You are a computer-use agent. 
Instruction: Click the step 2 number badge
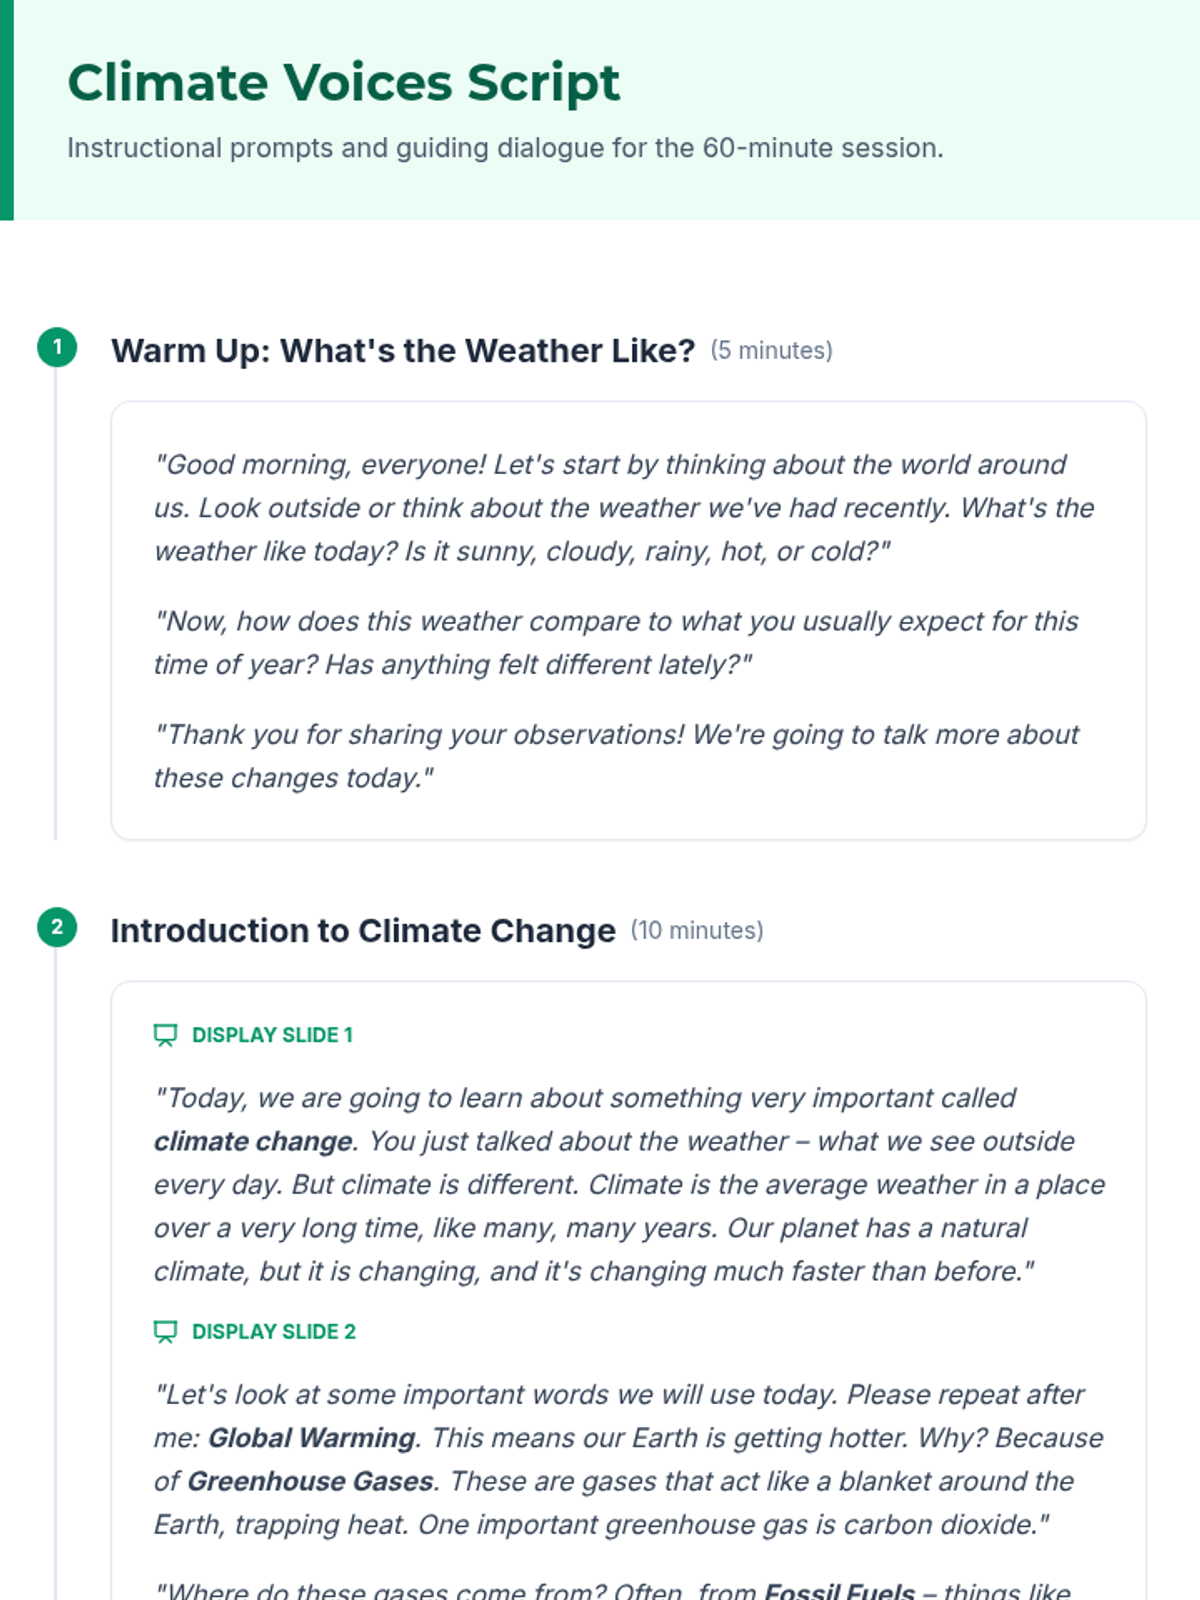point(57,927)
